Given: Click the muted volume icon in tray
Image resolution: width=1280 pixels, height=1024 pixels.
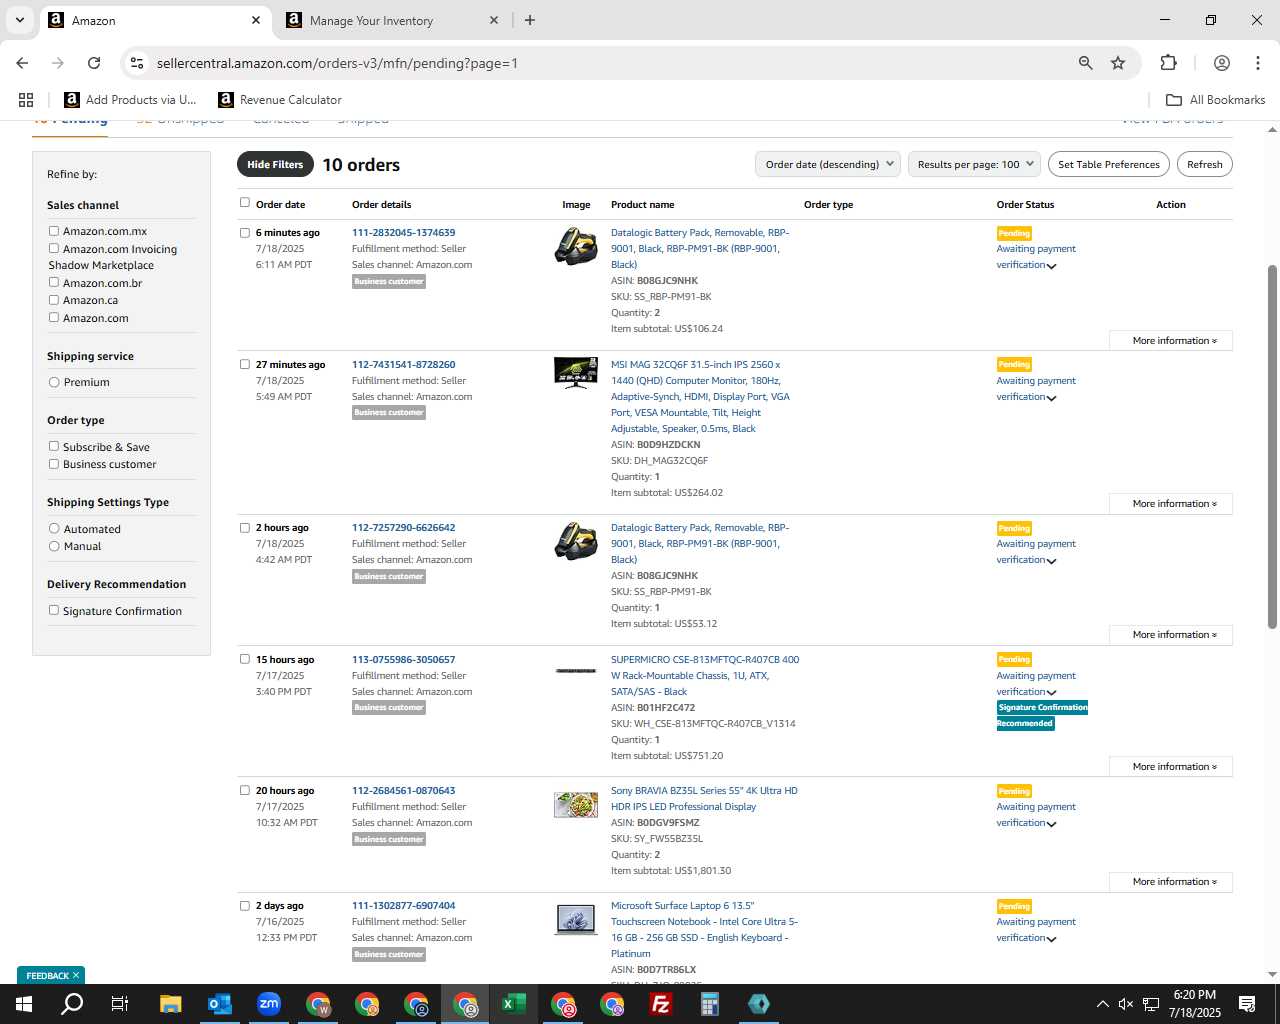Looking at the screenshot, I should coord(1126,1004).
